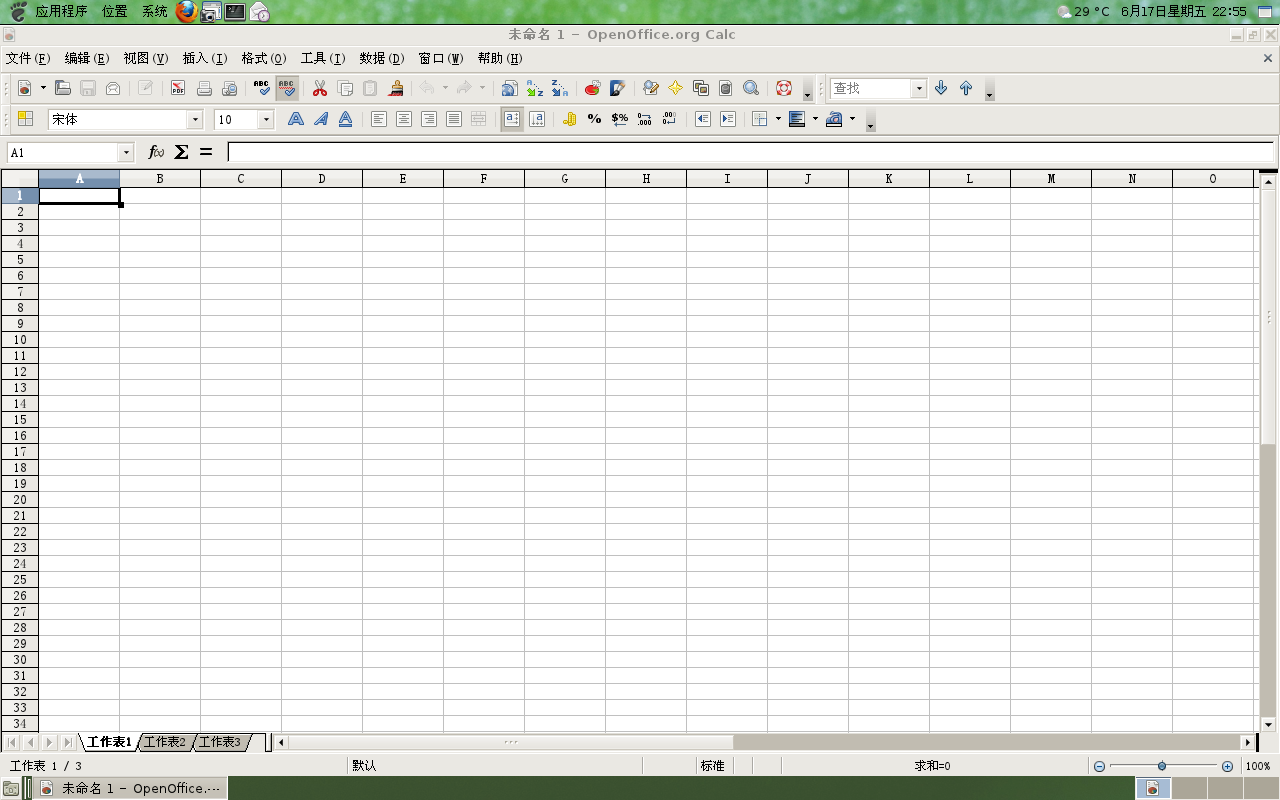Screen dimensions: 1280x800
Task: Open Zoom magnifier icon
Action: 751,88
